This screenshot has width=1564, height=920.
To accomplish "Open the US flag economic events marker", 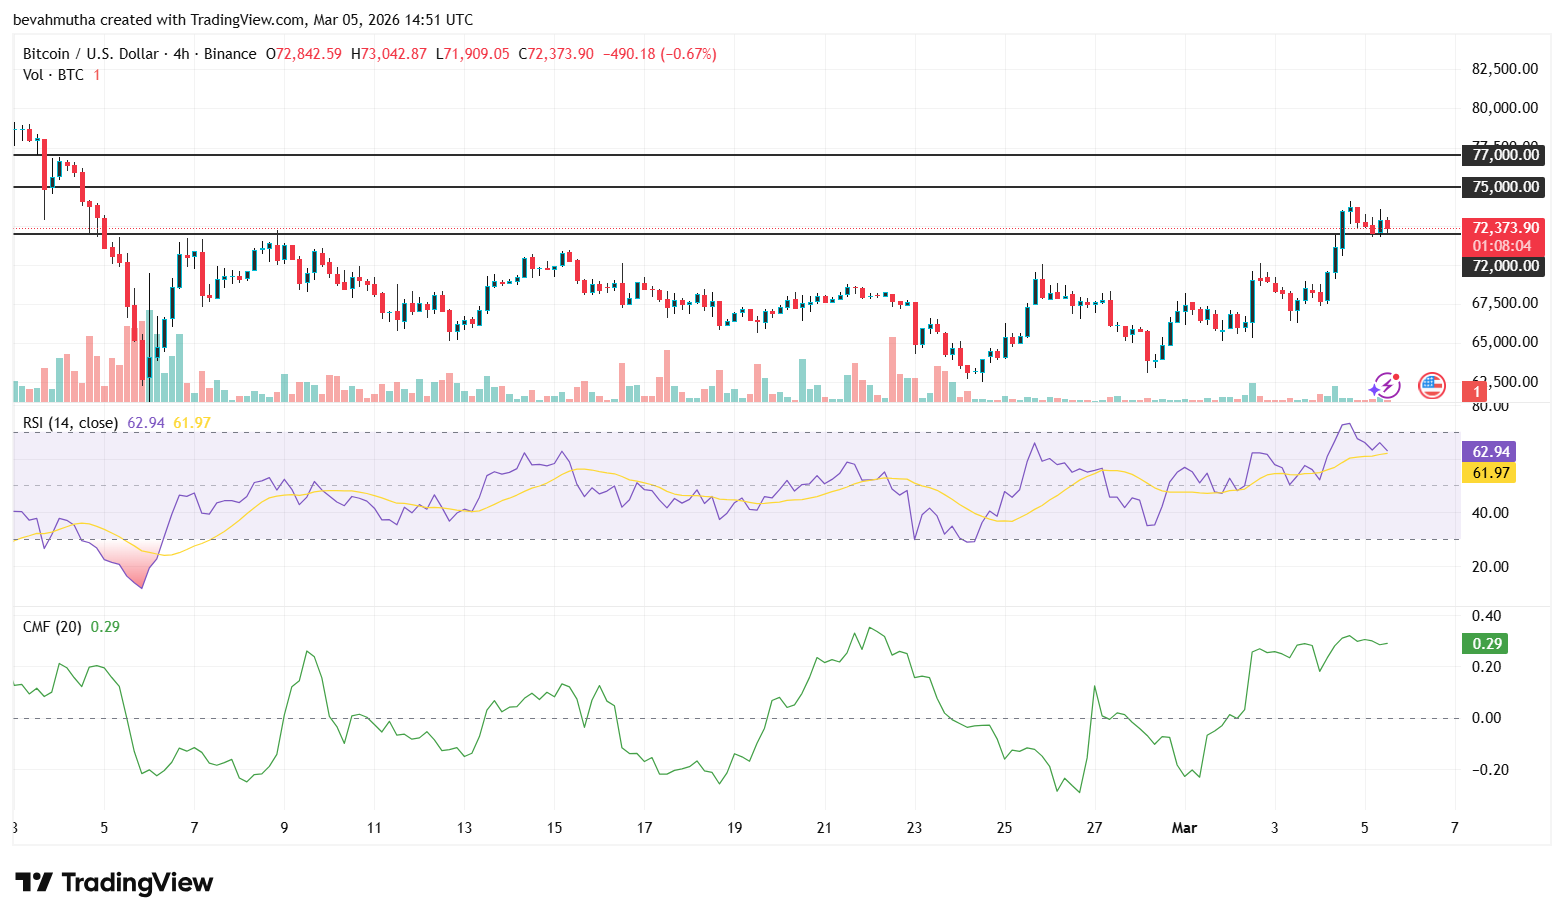I will click(1432, 387).
